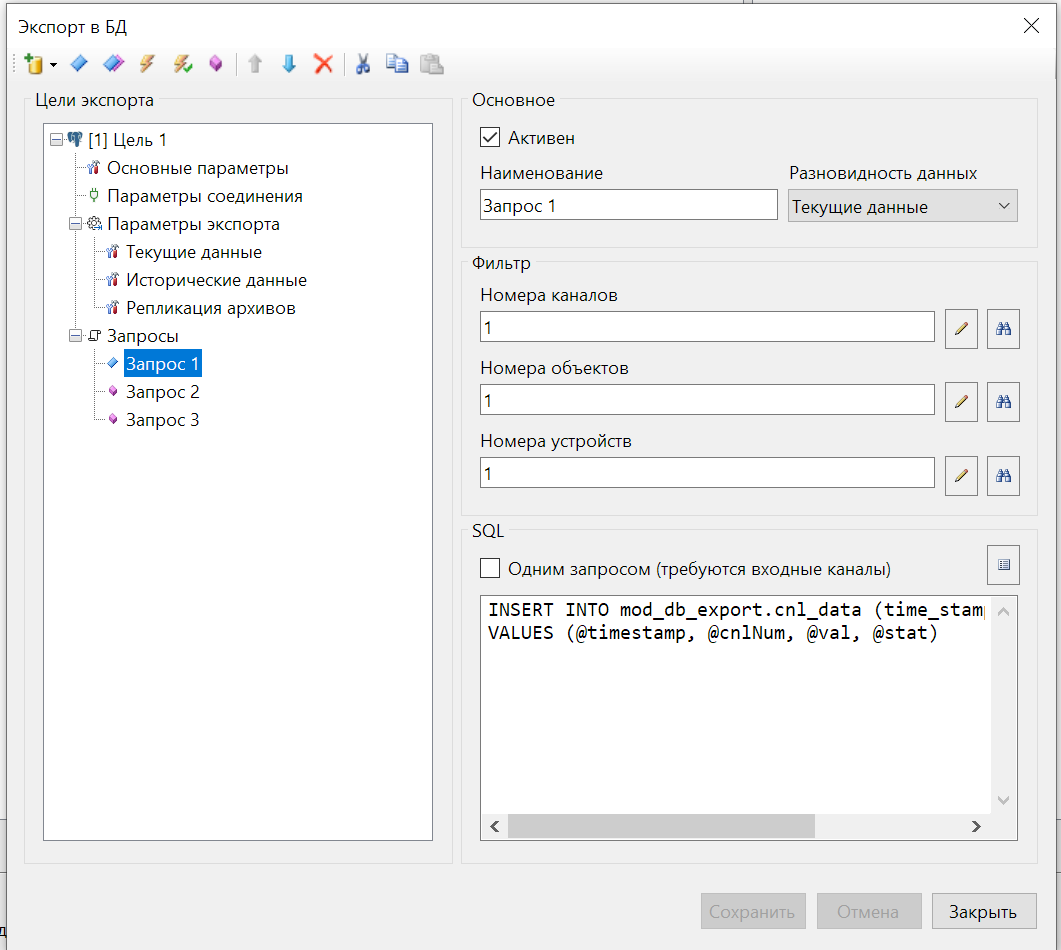Image resolution: width=1061 pixels, height=950 pixels.
Task: Open SQL parameters list button
Action: pyautogui.click(x=1003, y=565)
